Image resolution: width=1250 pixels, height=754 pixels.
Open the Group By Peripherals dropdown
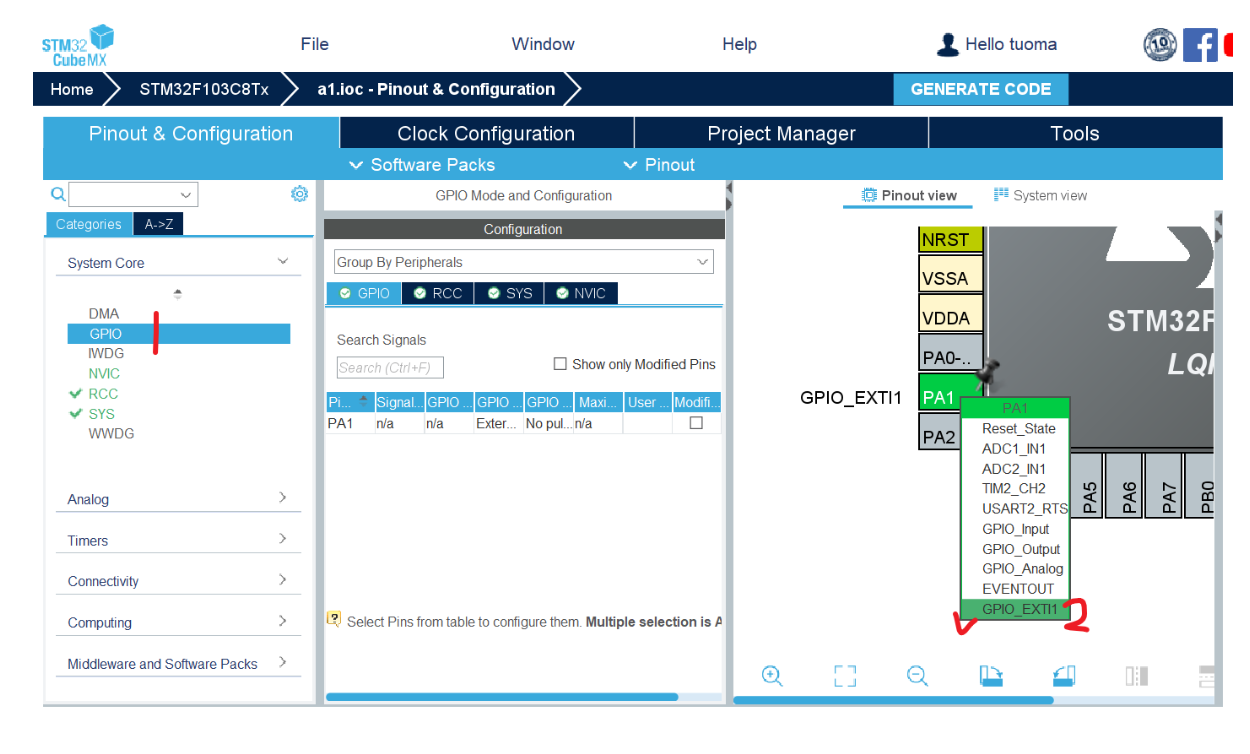point(524,262)
